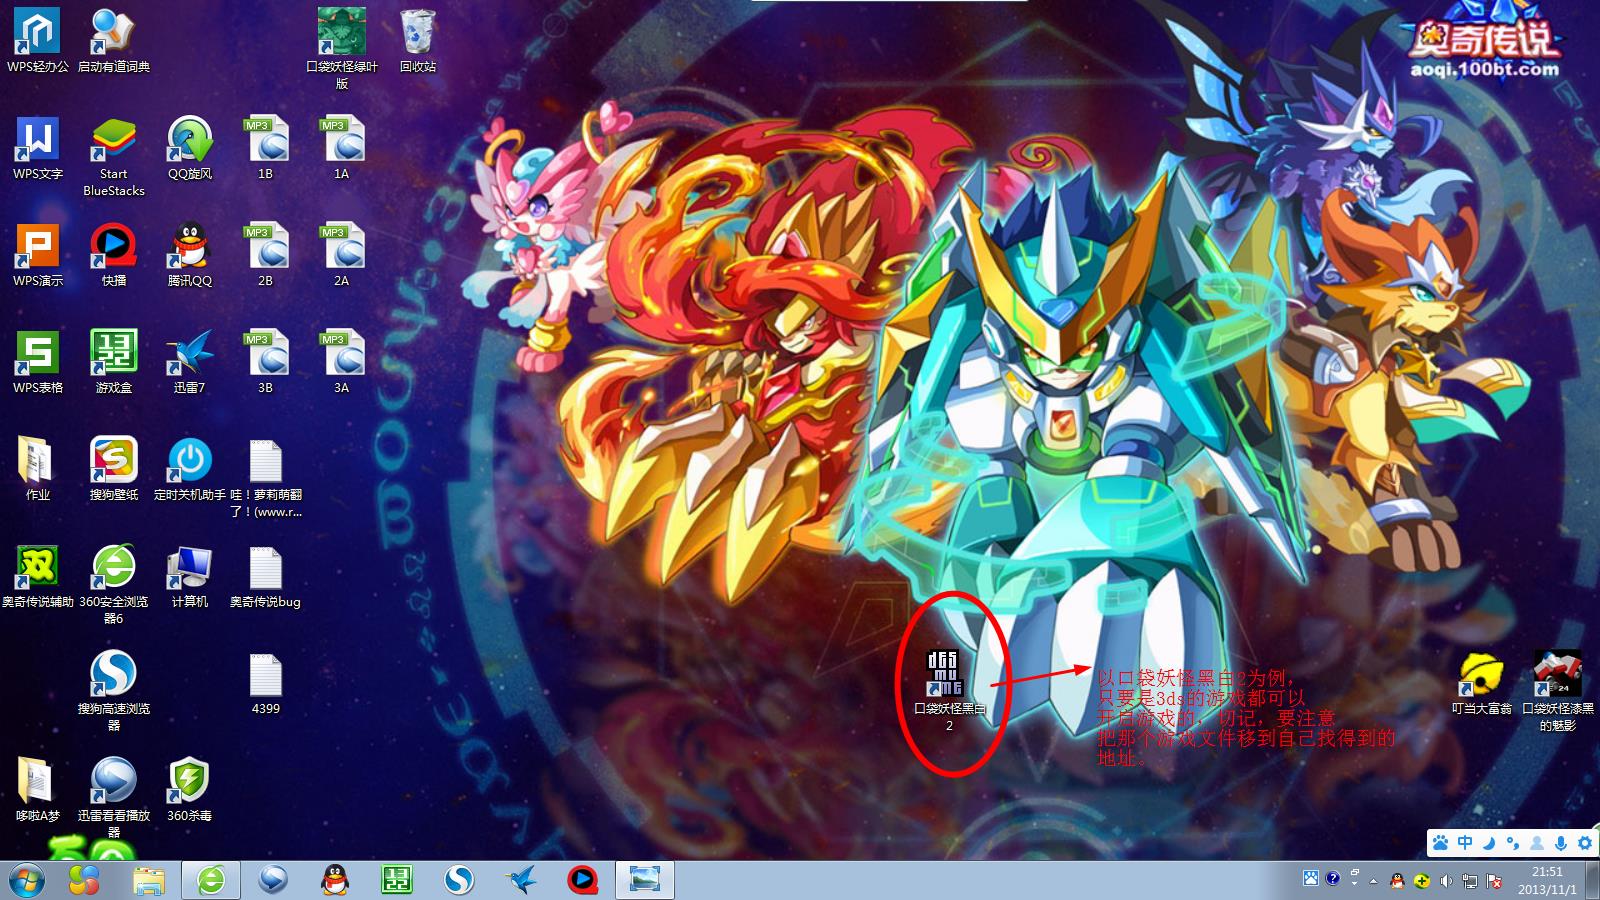Image resolution: width=1600 pixels, height=900 pixels.
Task: Open WPS表格 spreadsheet shortcut
Action: pos(38,362)
